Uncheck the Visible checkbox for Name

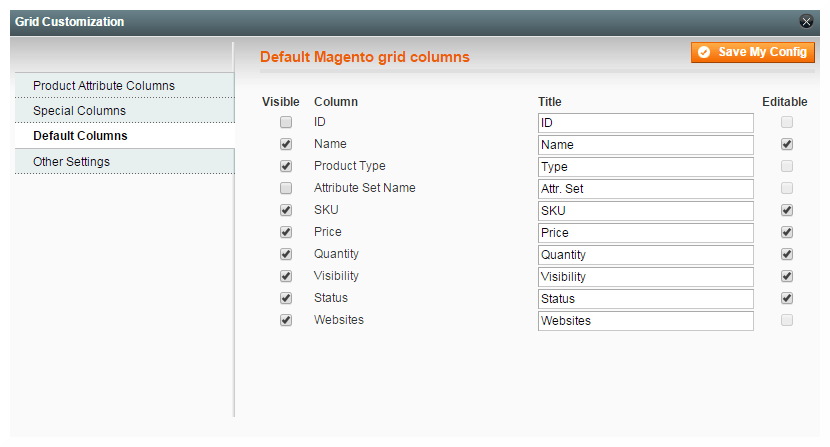[x=286, y=144]
